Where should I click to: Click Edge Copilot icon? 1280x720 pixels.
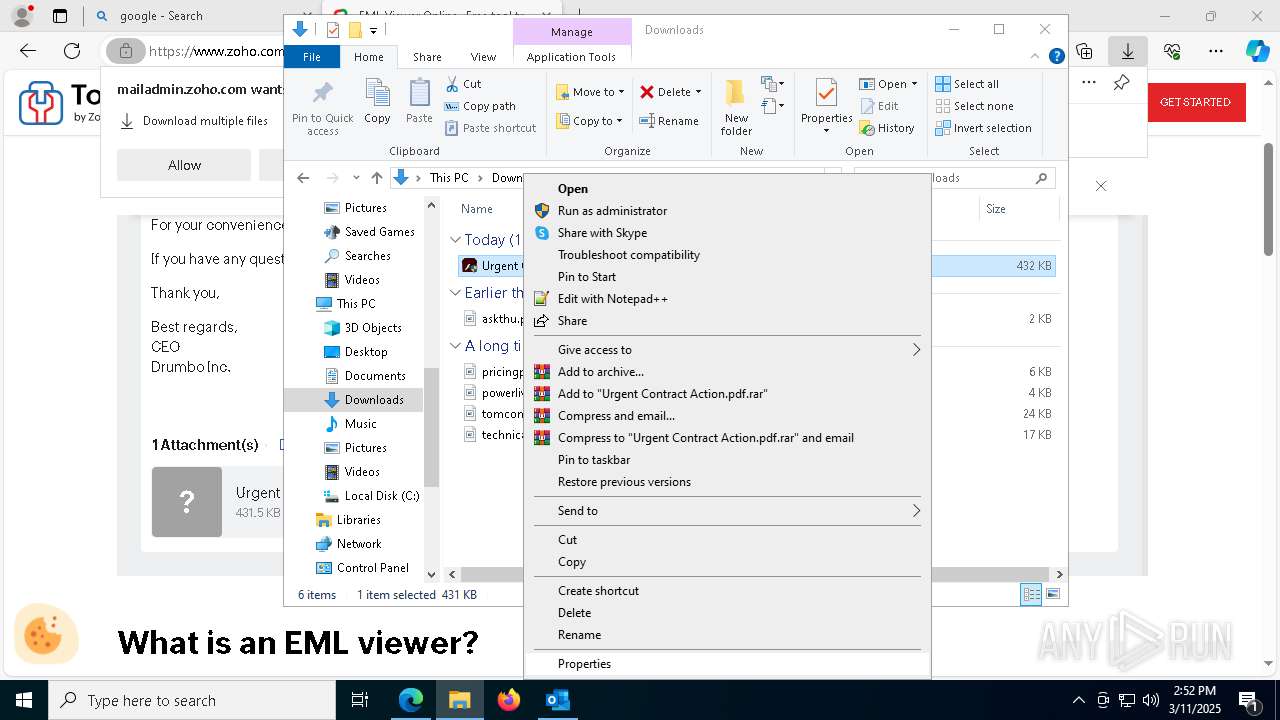1257,51
